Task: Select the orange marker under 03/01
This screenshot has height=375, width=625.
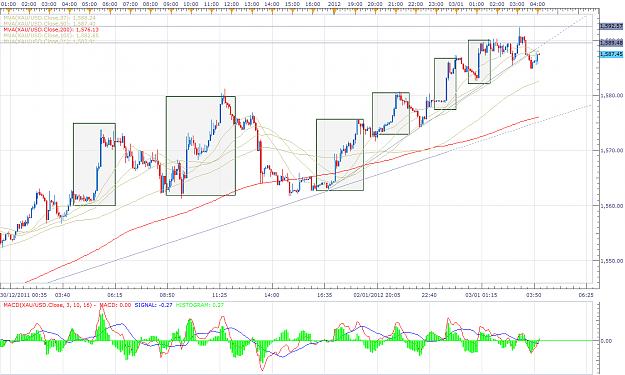Action: (456, 12)
